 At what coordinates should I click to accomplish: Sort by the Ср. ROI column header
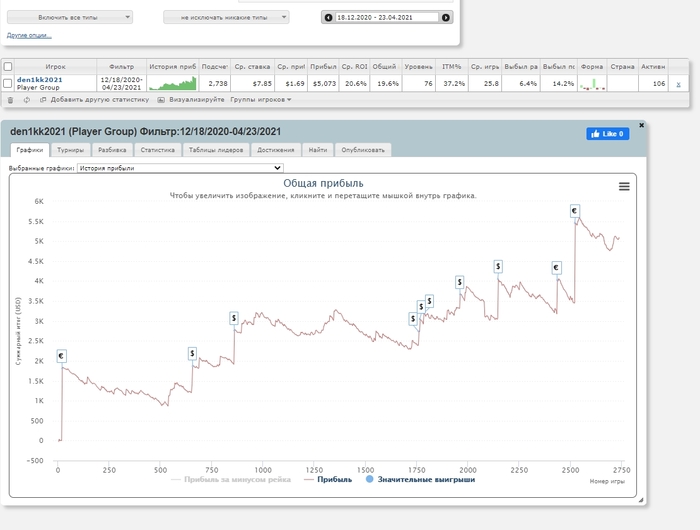point(354,67)
